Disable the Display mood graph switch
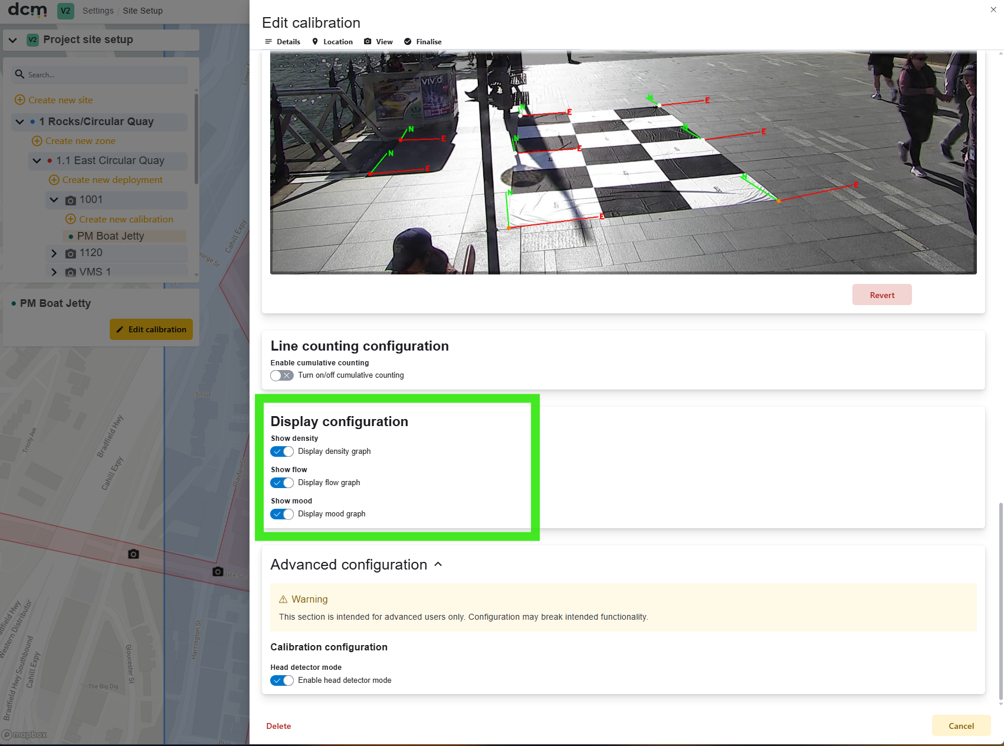Screen dimensions: 1004x746 click(282, 514)
